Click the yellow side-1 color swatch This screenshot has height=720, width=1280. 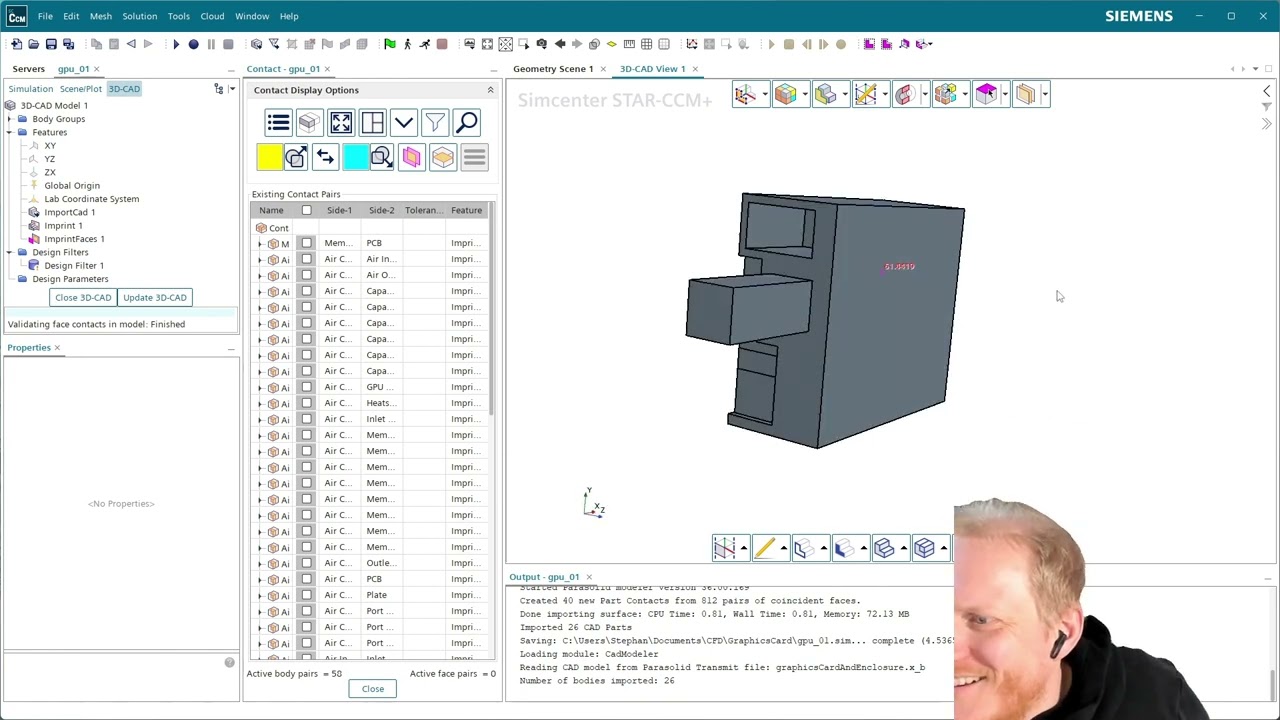(x=269, y=157)
